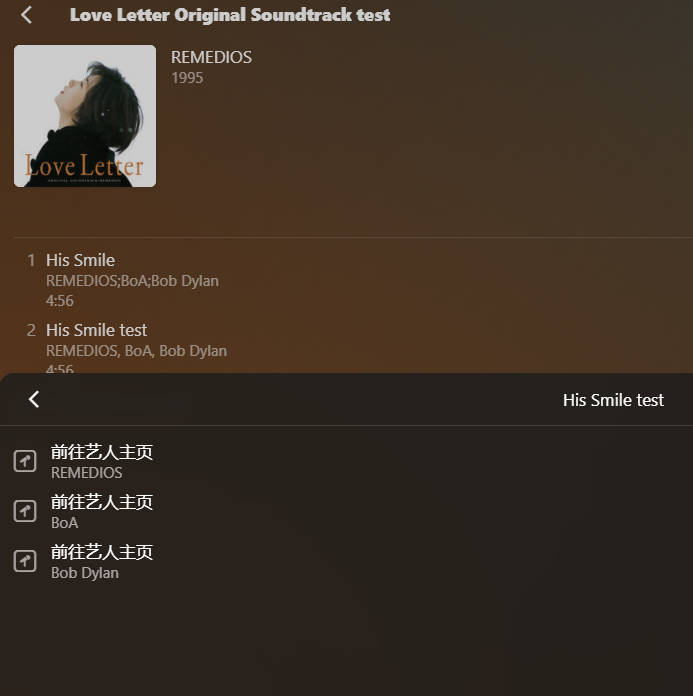The image size is (693, 696).
Task: Click artist page icon next to Bob Dylan
Action: click(25, 561)
